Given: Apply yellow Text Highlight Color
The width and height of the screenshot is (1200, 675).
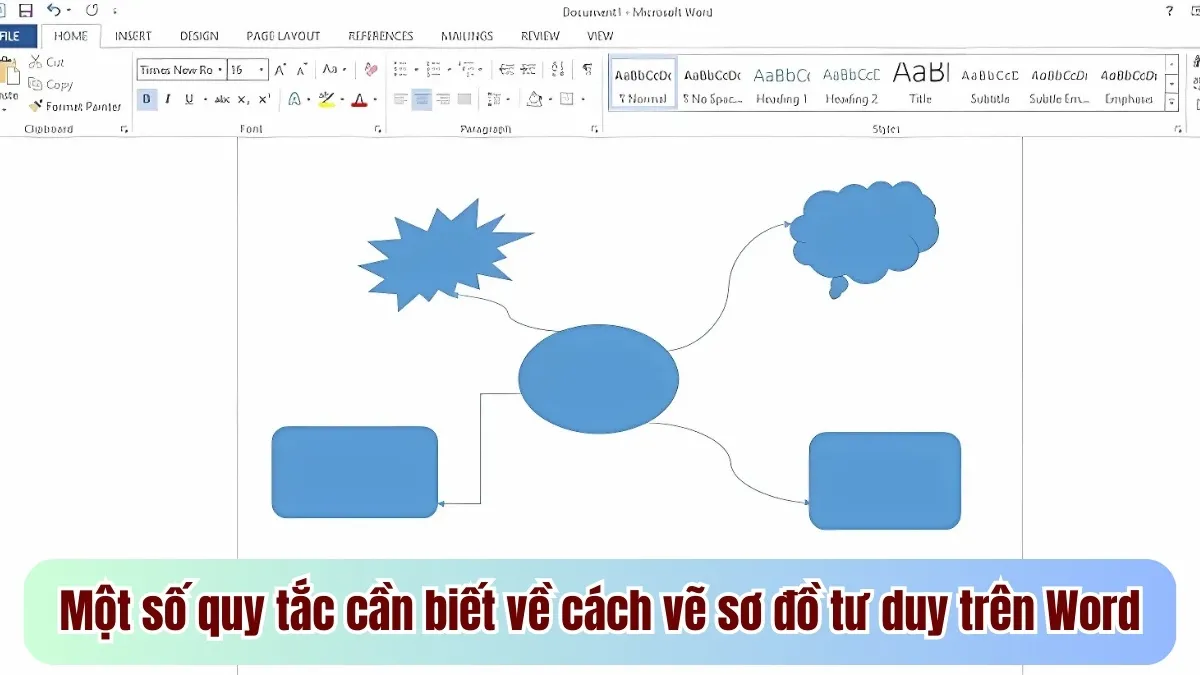Looking at the screenshot, I should pyautogui.click(x=326, y=99).
